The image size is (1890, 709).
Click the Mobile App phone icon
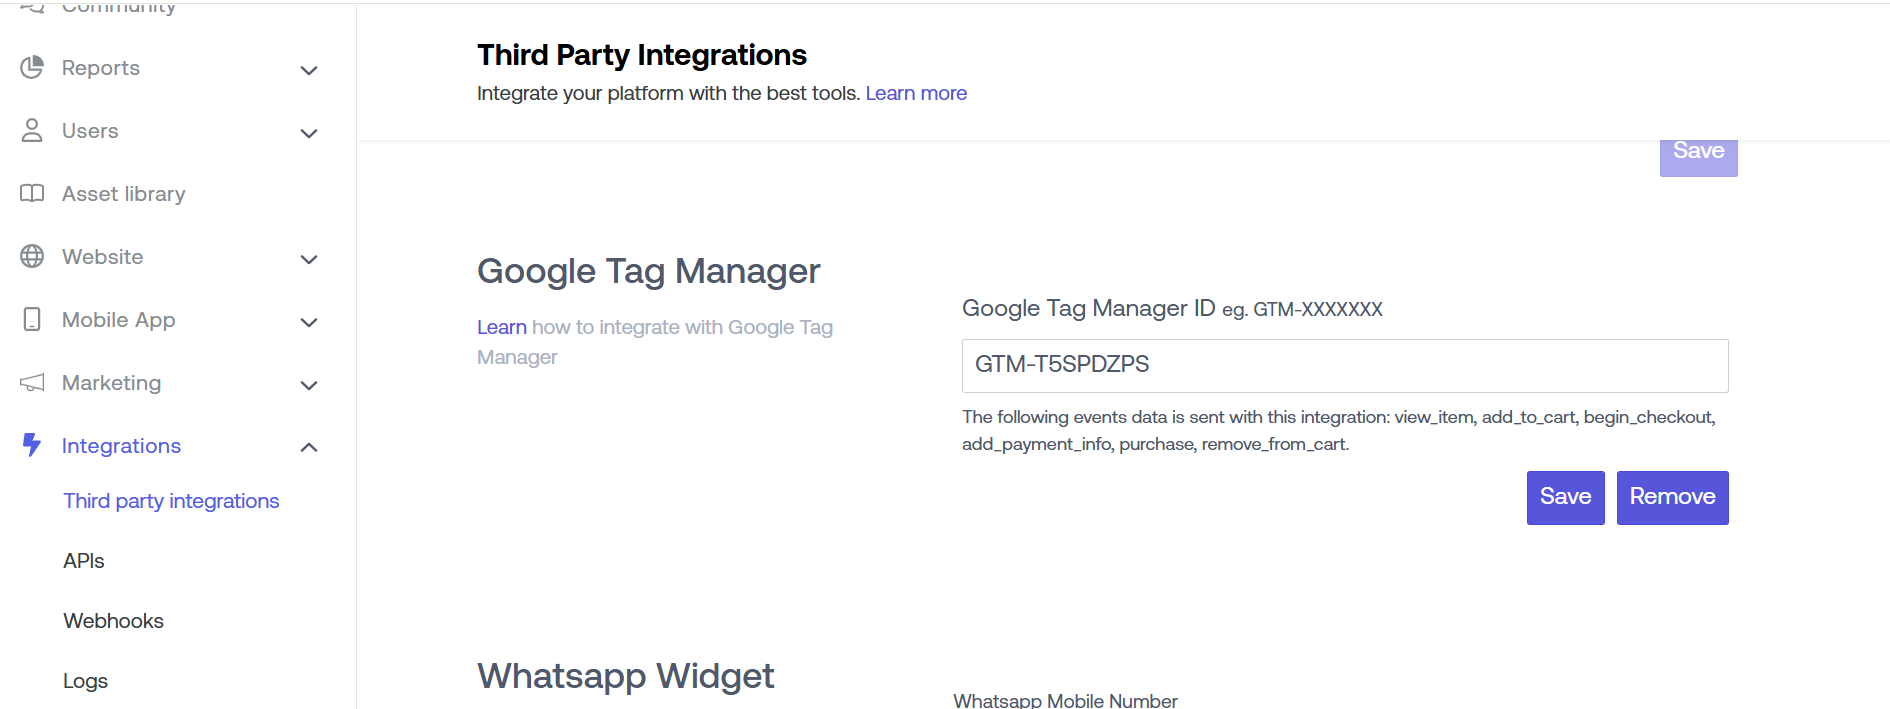tap(32, 319)
